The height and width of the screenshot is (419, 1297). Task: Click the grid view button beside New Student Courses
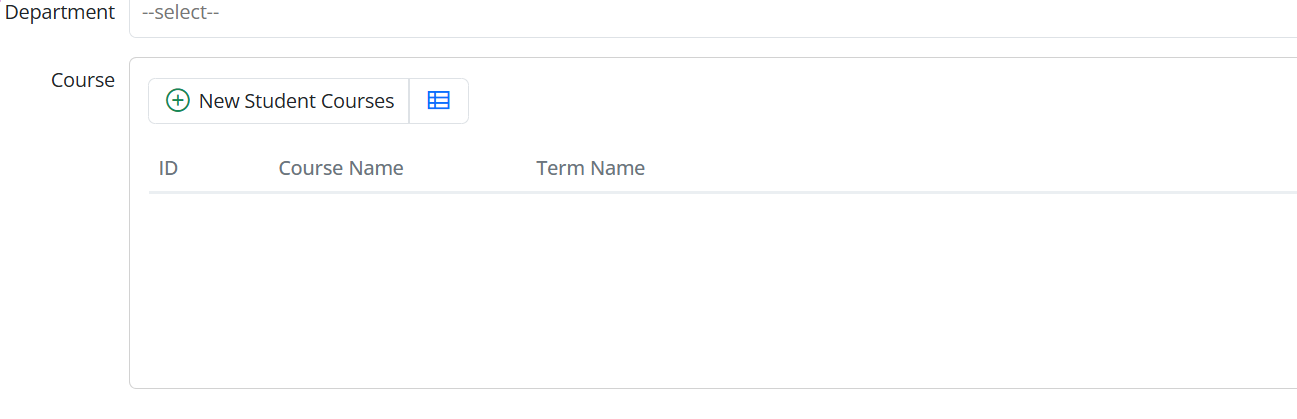coord(439,101)
